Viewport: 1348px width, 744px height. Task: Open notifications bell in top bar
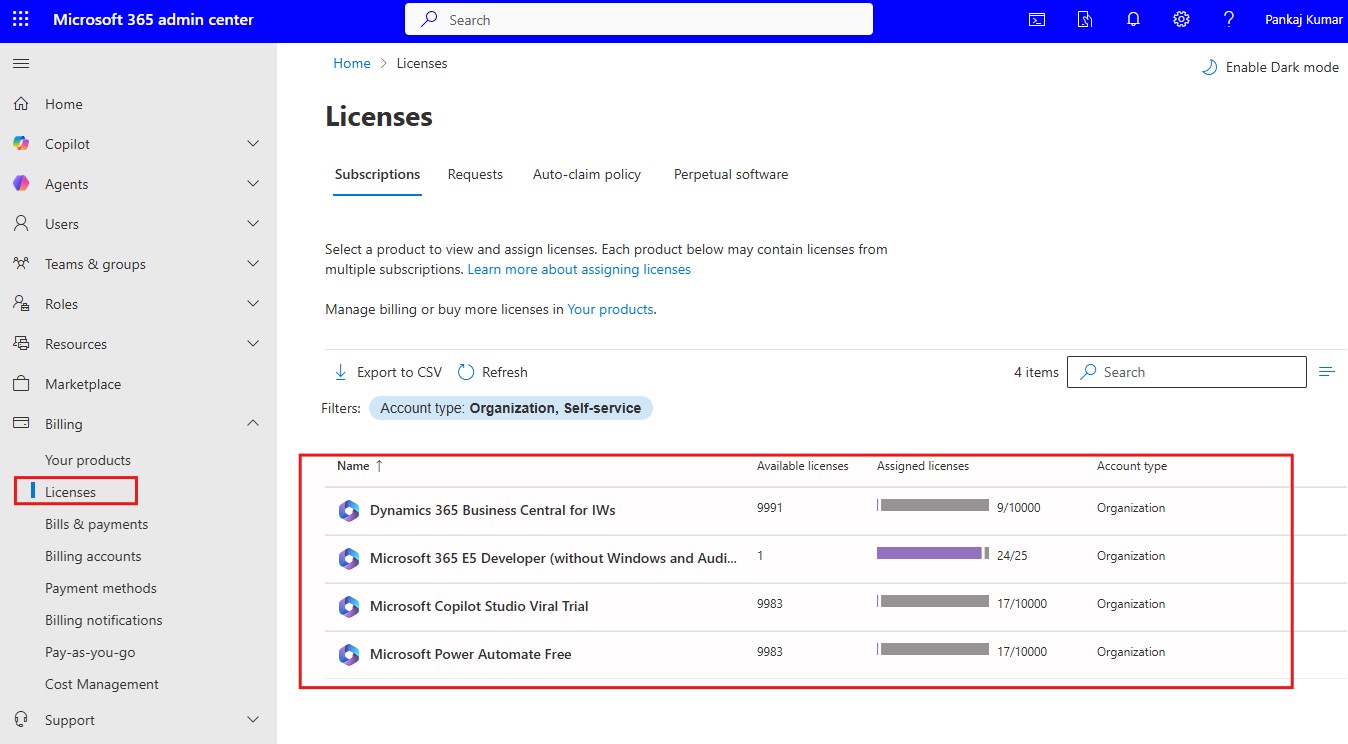1132,18
